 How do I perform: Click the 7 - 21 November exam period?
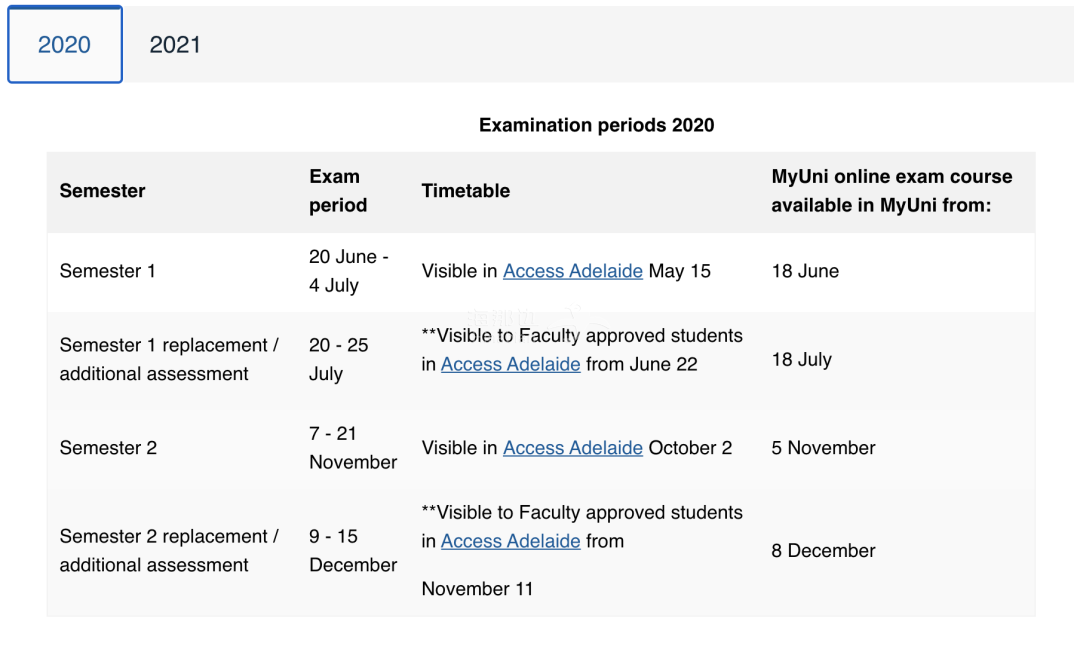coord(353,449)
